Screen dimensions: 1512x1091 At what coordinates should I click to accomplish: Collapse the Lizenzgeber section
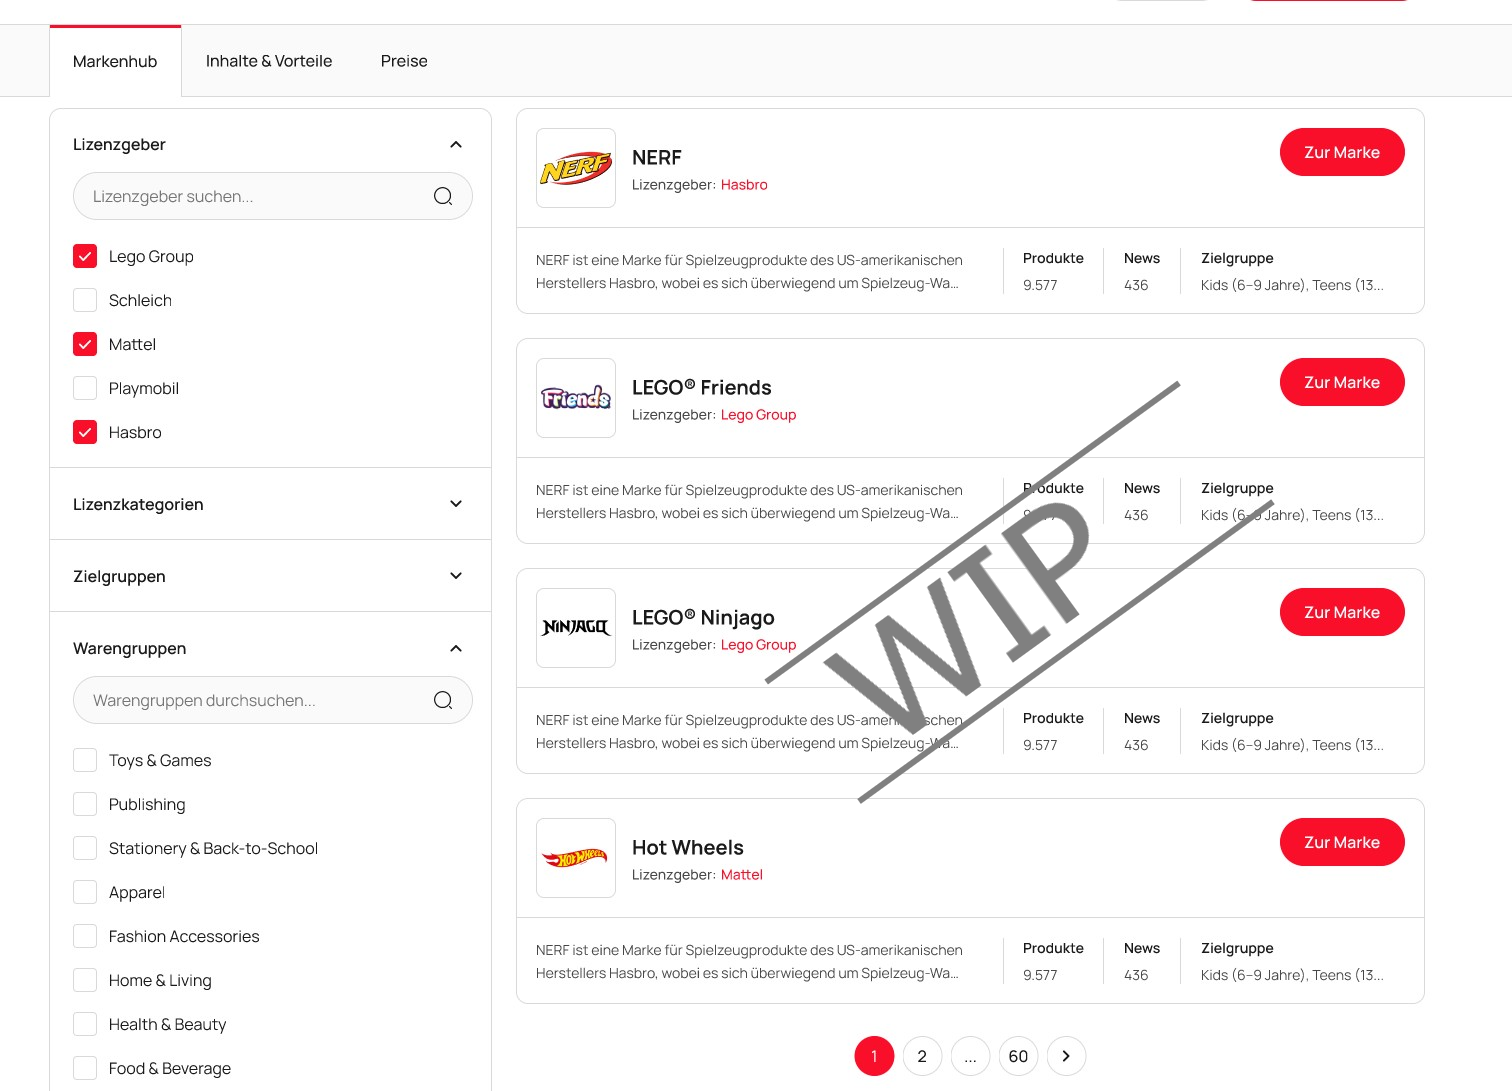[456, 144]
